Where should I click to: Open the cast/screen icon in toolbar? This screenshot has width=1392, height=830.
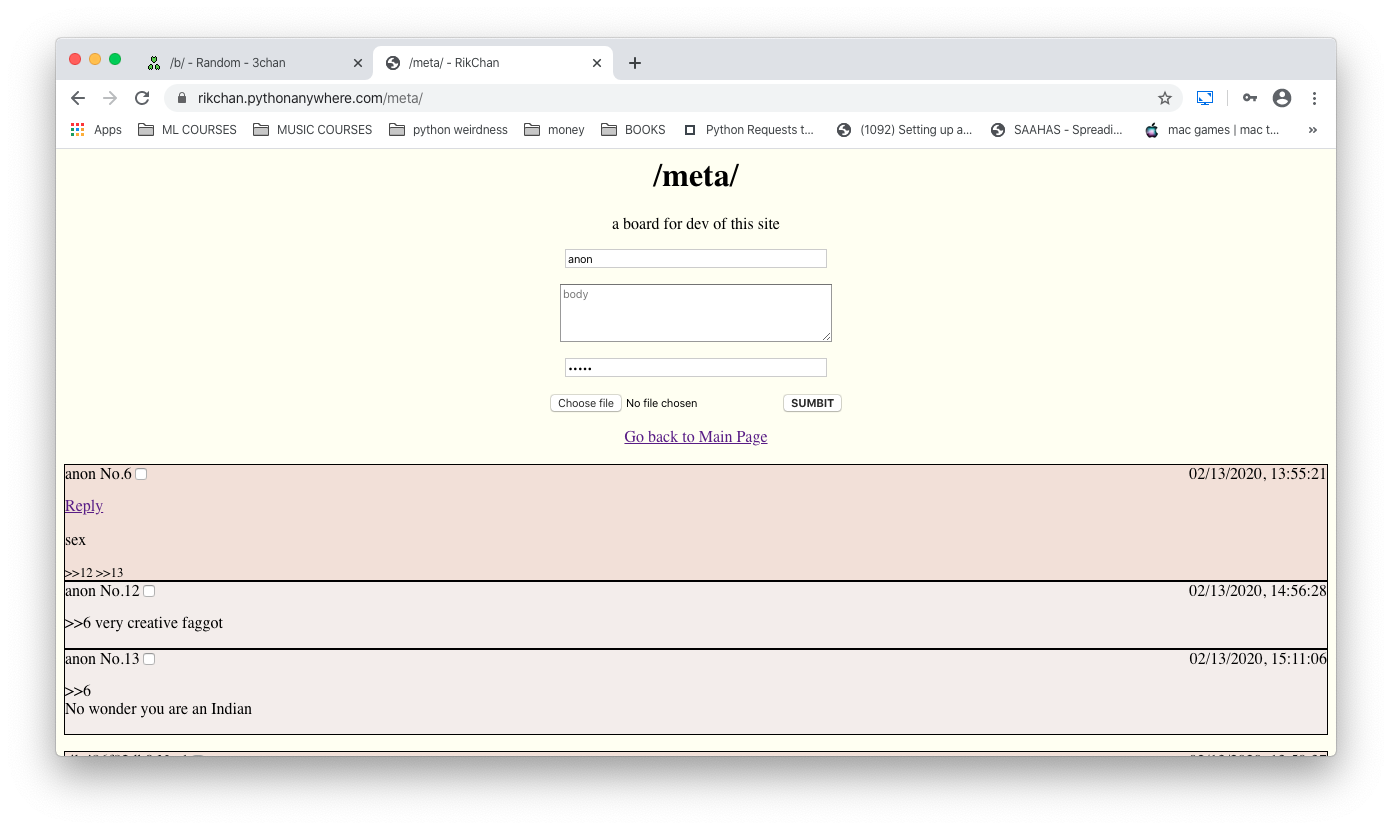pos(1205,98)
